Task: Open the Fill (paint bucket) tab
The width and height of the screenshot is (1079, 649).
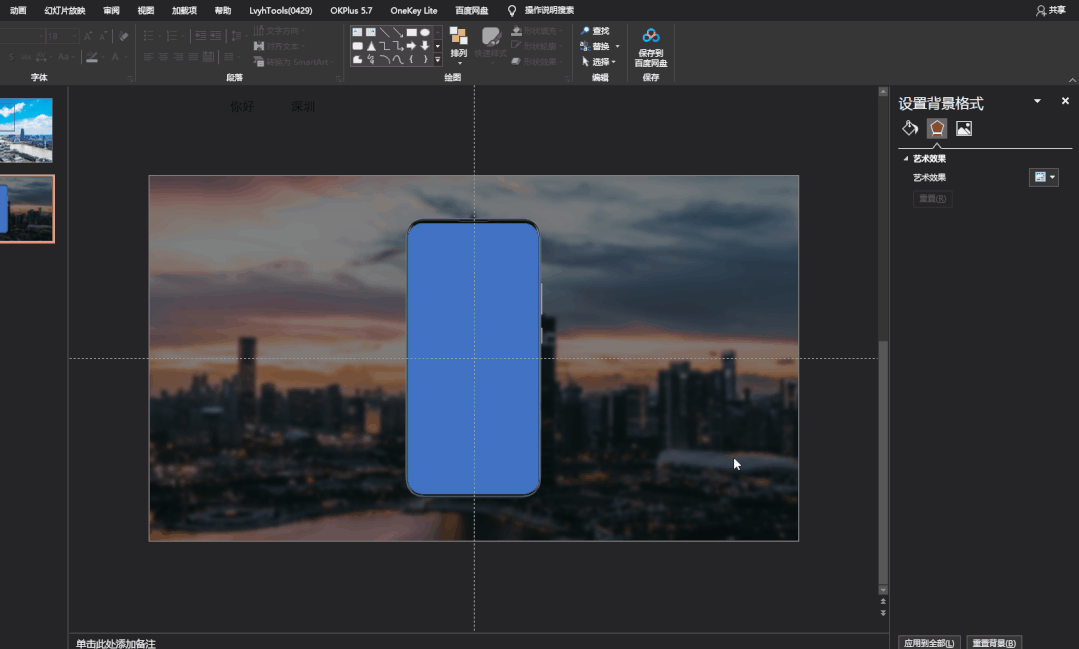Action: (910, 128)
